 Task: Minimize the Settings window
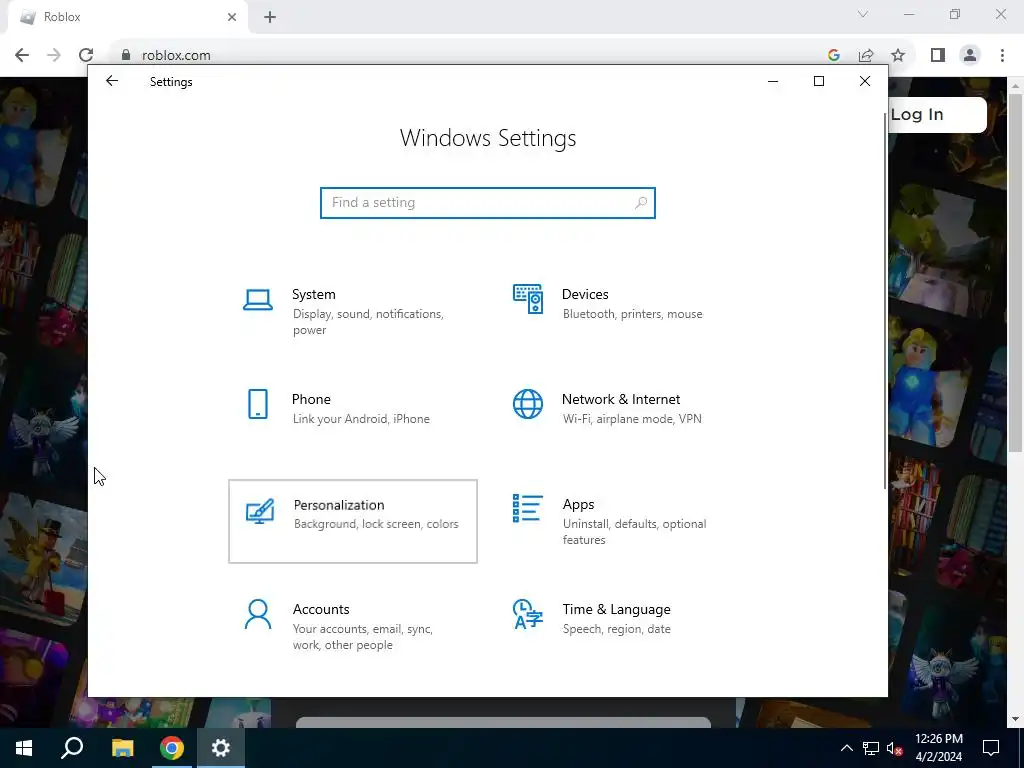[x=773, y=81]
